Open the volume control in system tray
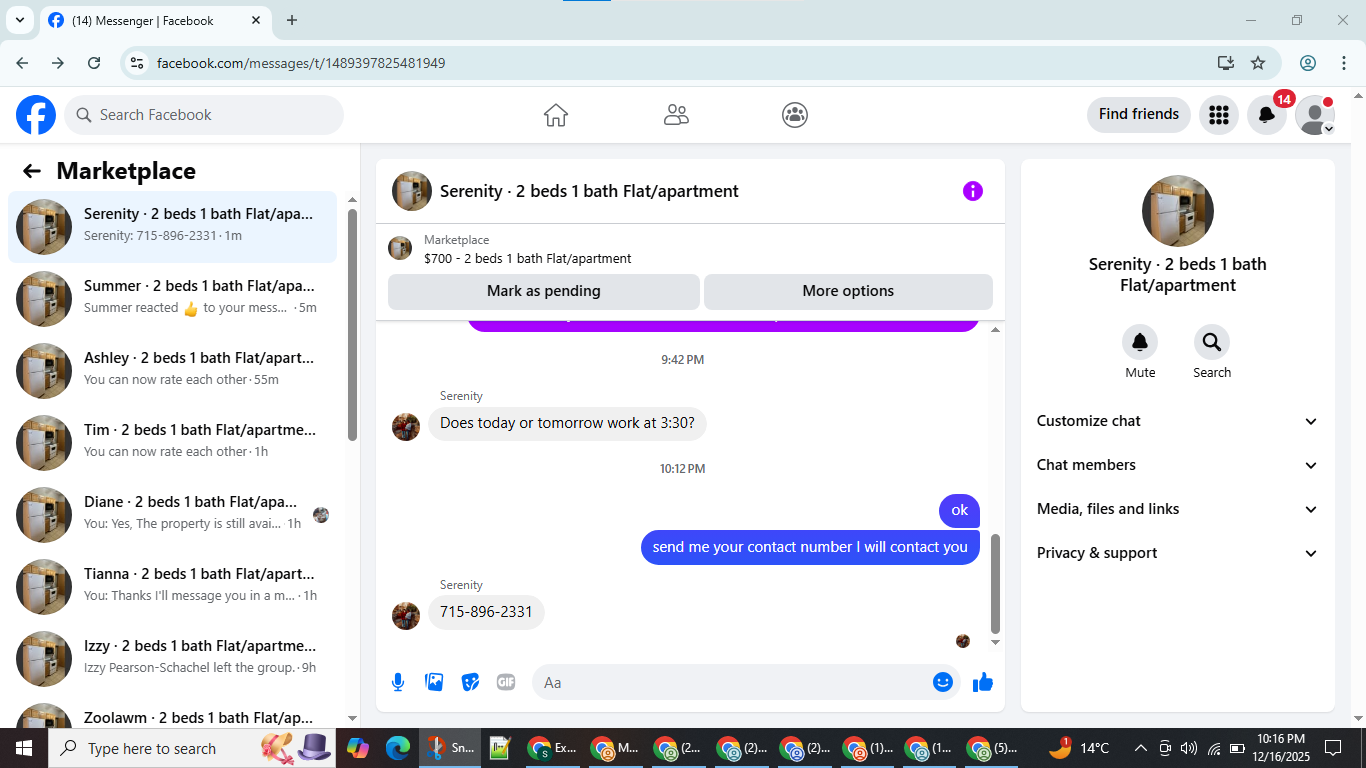1366x768 pixels. coord(1189,748)
